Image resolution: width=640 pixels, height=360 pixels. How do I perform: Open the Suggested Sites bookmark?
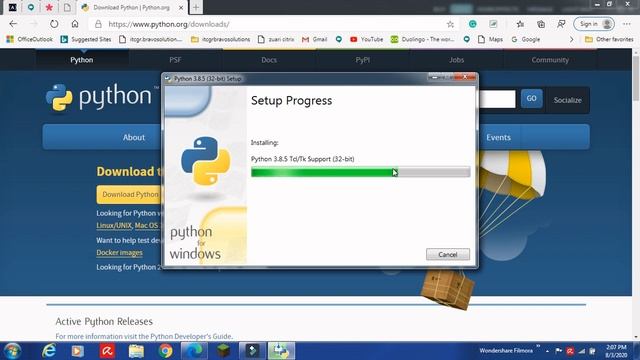86,39
